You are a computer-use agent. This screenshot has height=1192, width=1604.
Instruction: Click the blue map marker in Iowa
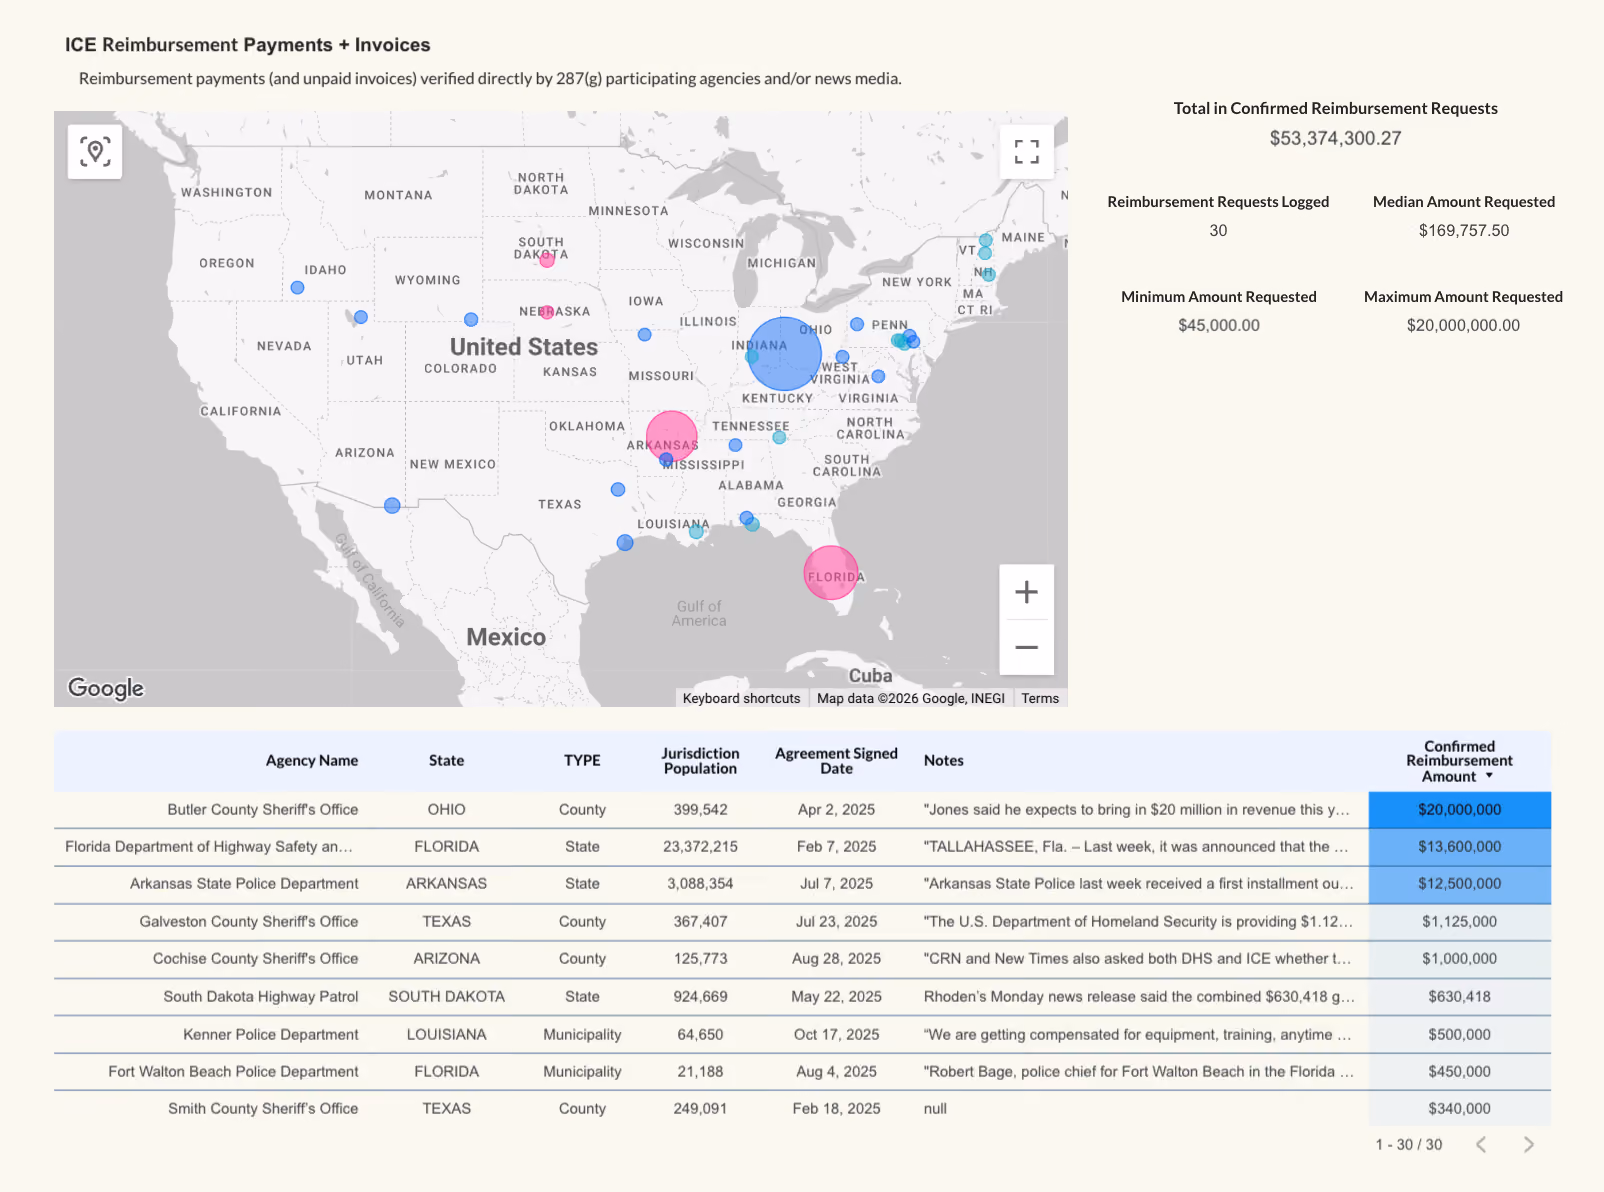(645, 335)
